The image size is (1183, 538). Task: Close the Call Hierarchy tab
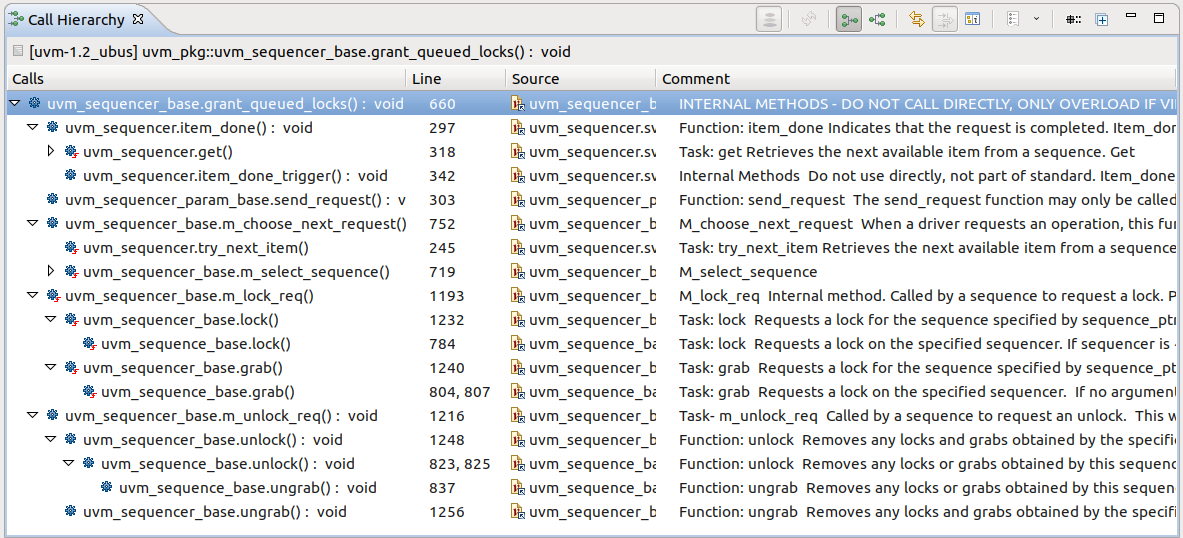click(x=138, y=19)
